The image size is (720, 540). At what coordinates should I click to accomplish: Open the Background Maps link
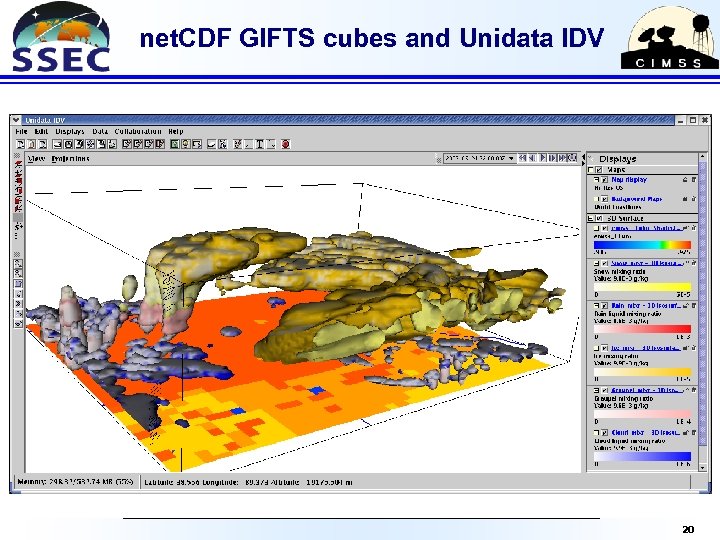(636, 199)
